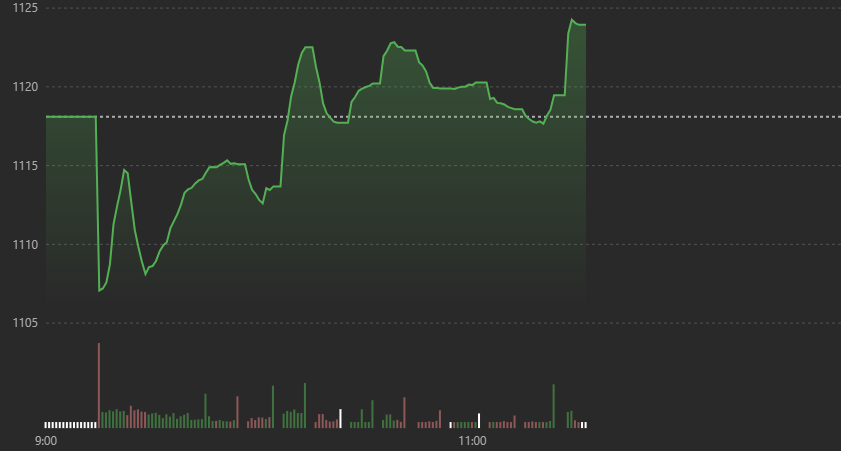
Task: Click the 1105 price axis label
Action: pyautogui.click(x=25, y=323)
